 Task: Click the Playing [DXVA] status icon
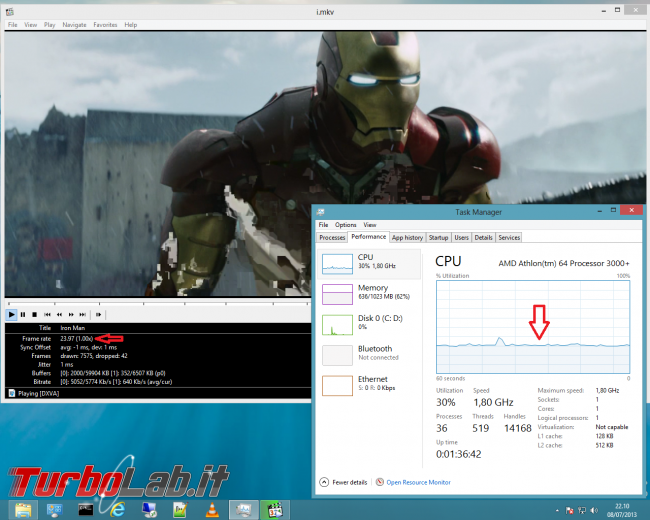pos(12,393)
